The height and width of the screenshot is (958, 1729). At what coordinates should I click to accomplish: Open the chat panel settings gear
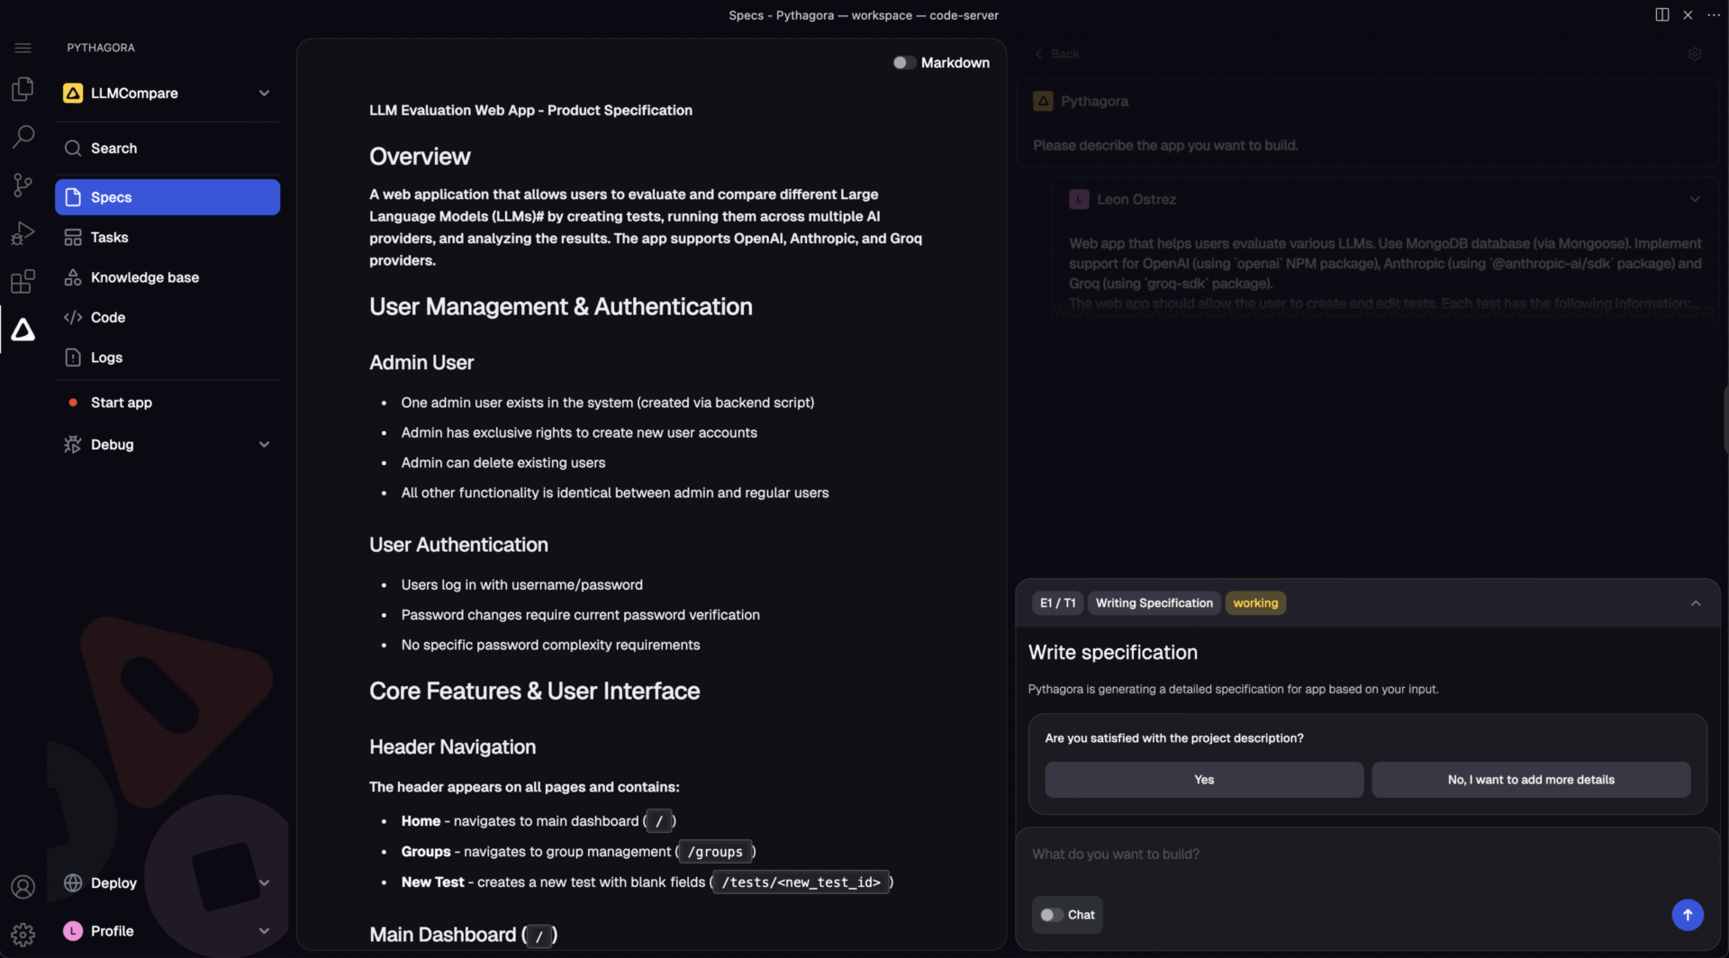click(x=1695, y=54)
